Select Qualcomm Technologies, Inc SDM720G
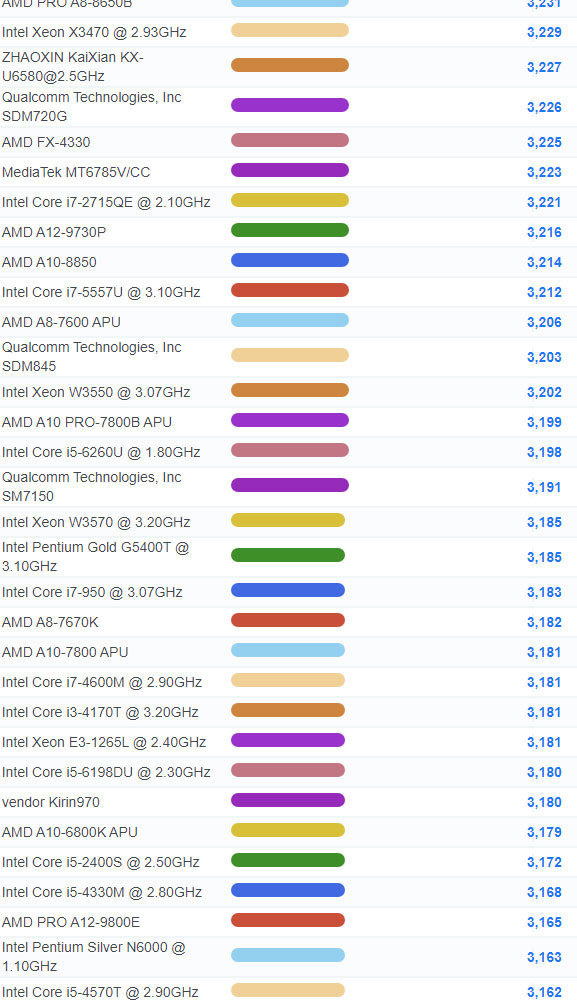The width and height of the screenshot is (577, 1000). 91,107
